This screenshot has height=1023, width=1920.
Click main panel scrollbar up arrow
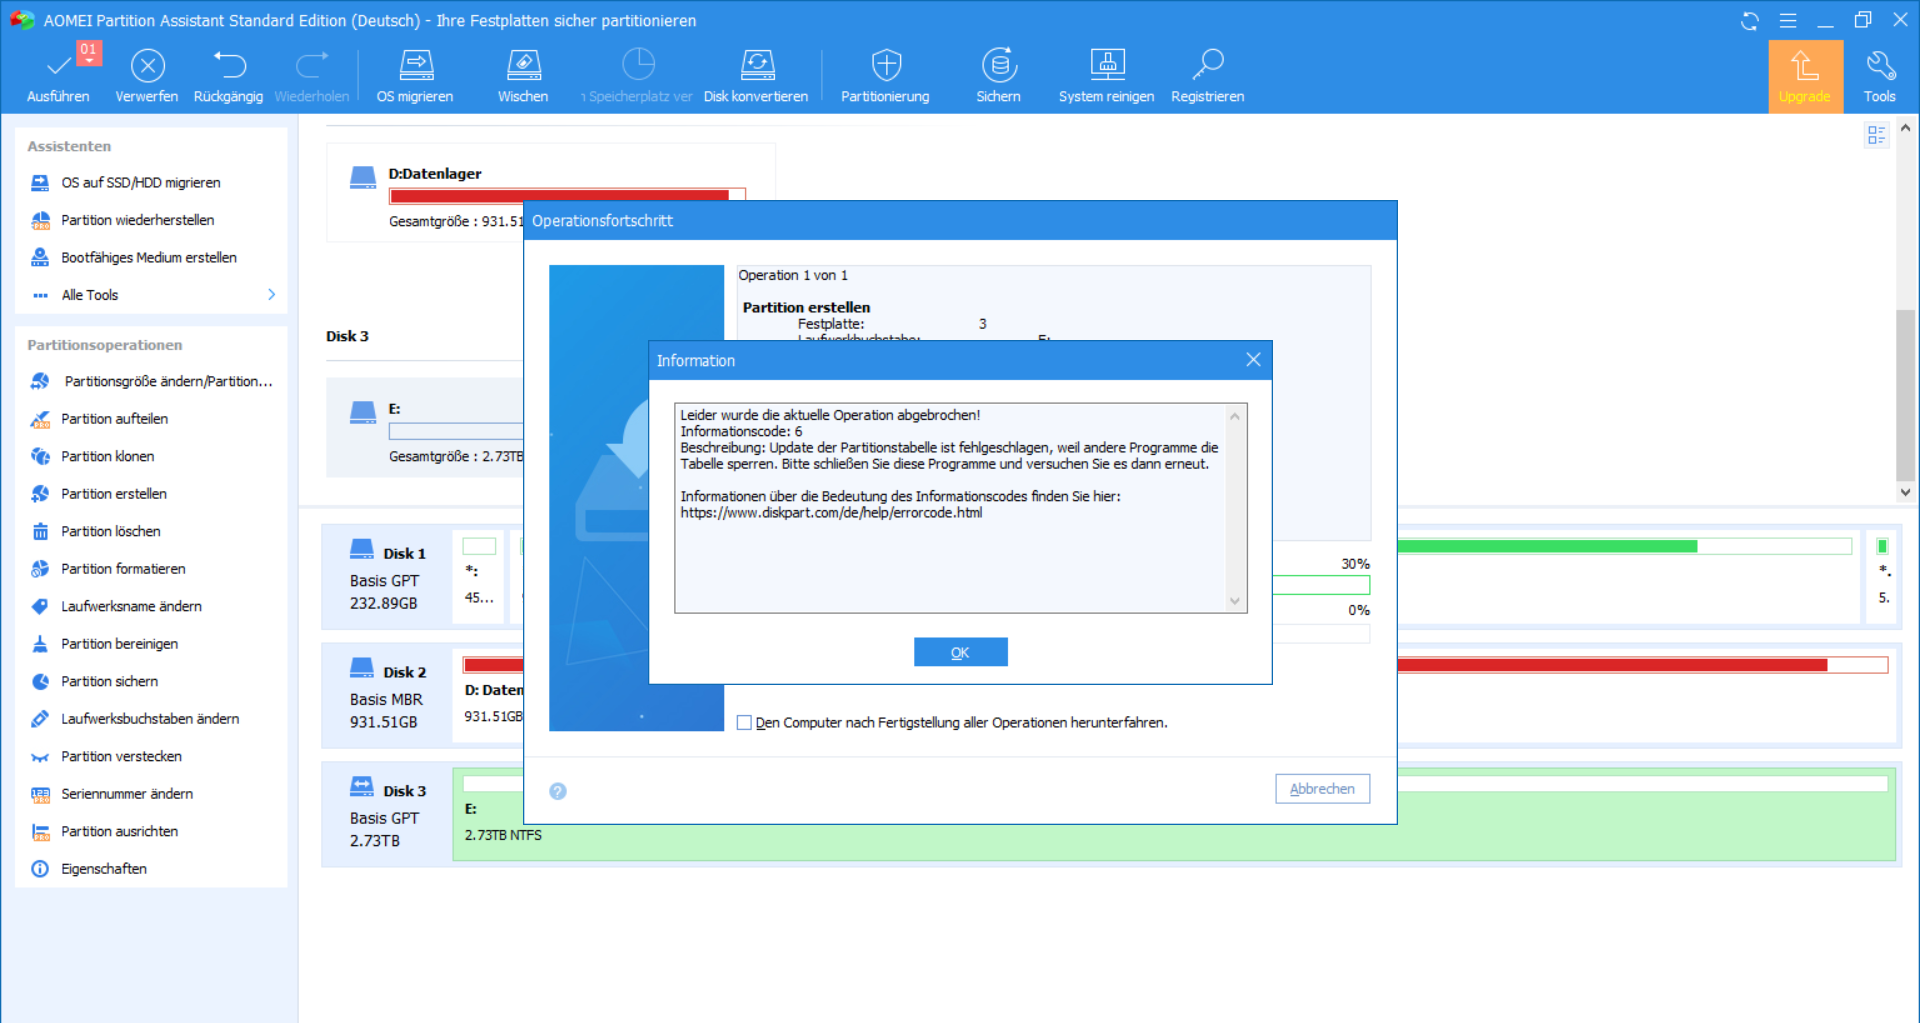point(1905,128)
